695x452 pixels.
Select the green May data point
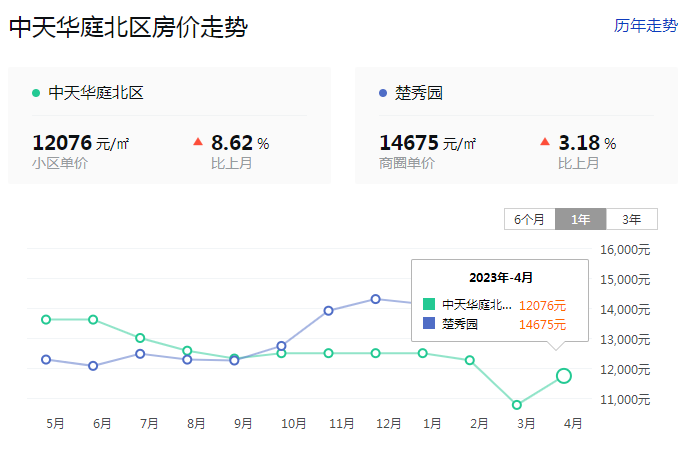46,320
